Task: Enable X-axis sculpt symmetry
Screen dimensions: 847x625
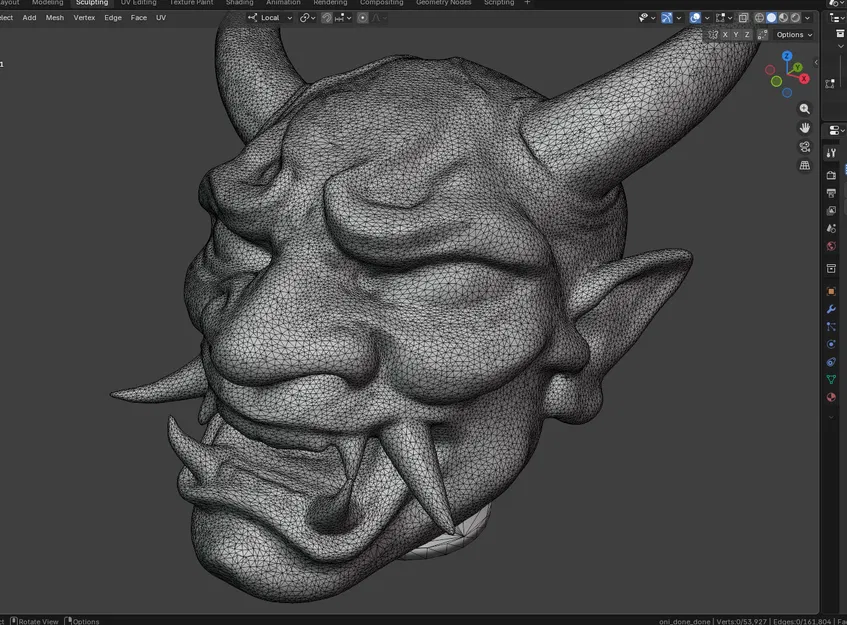Action: (x=725, y=34)
